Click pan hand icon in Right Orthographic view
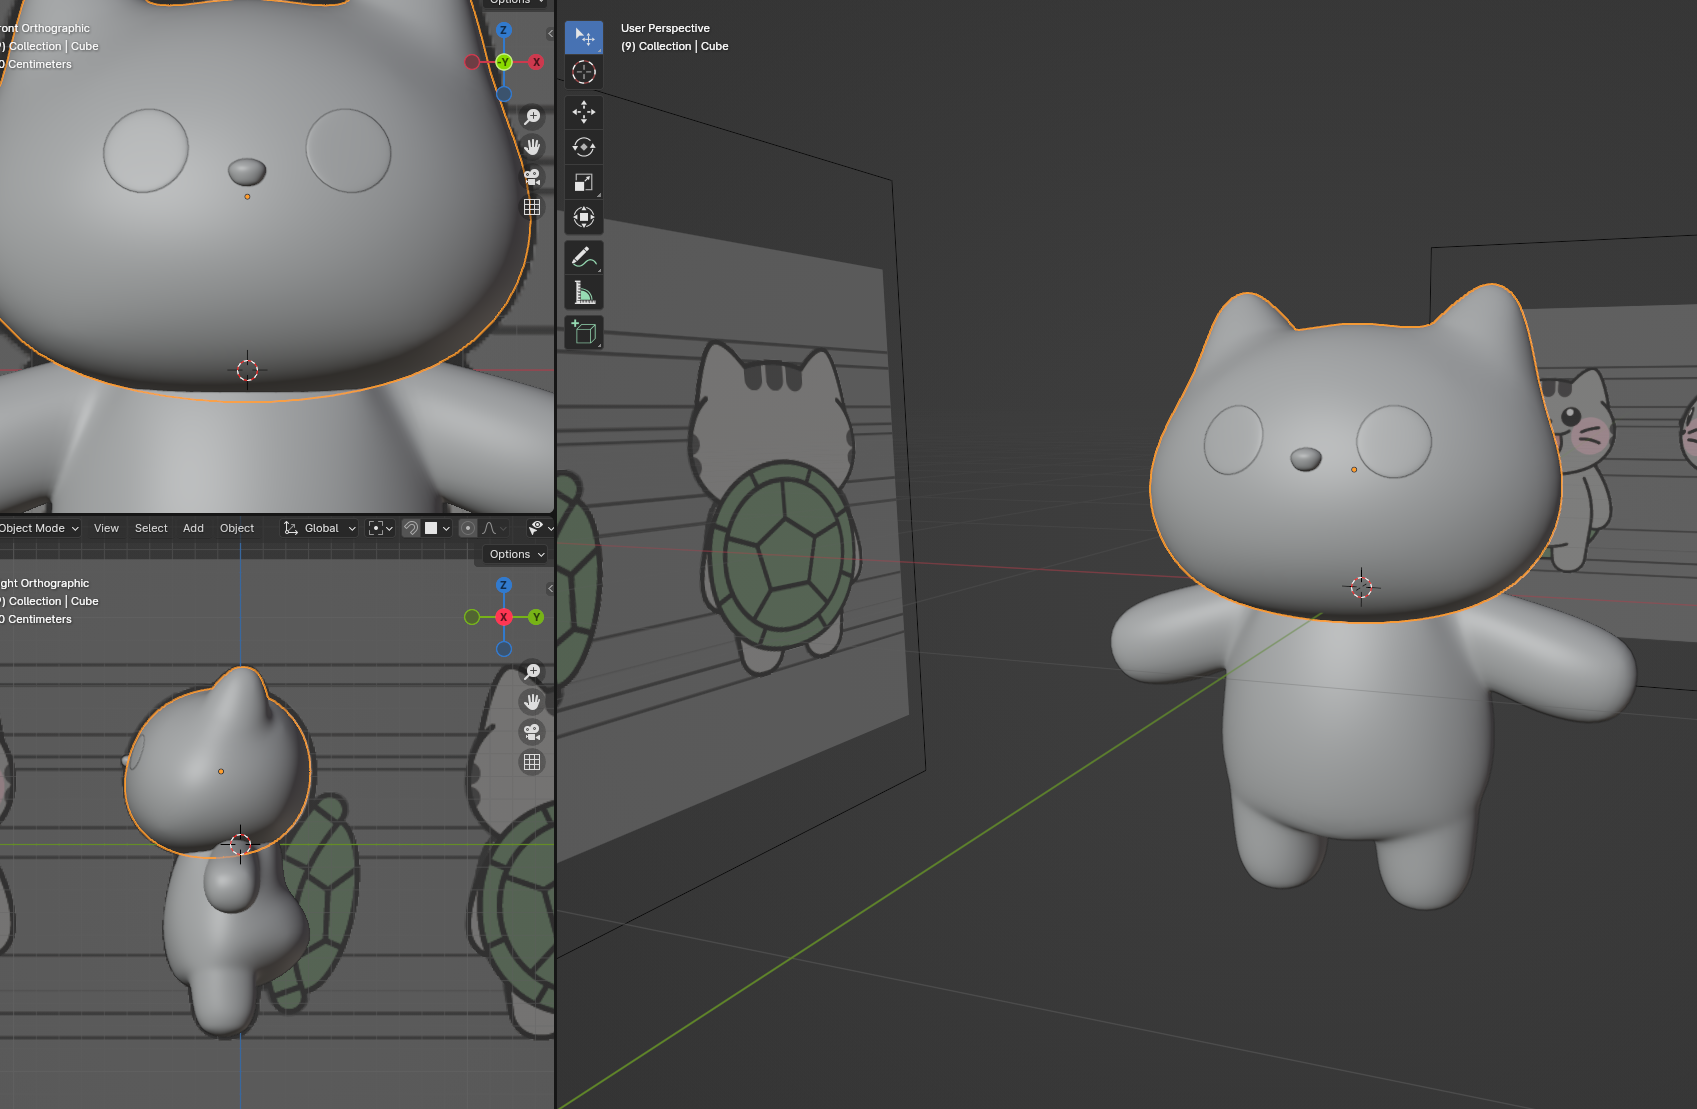This screenshot has width=1697, height=1109. tap(532, 702)
